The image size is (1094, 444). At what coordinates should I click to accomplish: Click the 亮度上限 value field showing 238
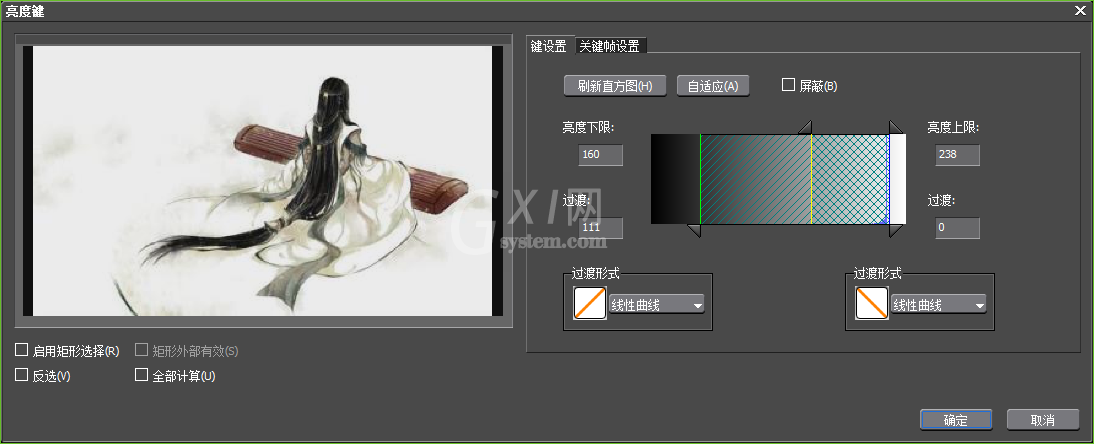pos(957,155)
